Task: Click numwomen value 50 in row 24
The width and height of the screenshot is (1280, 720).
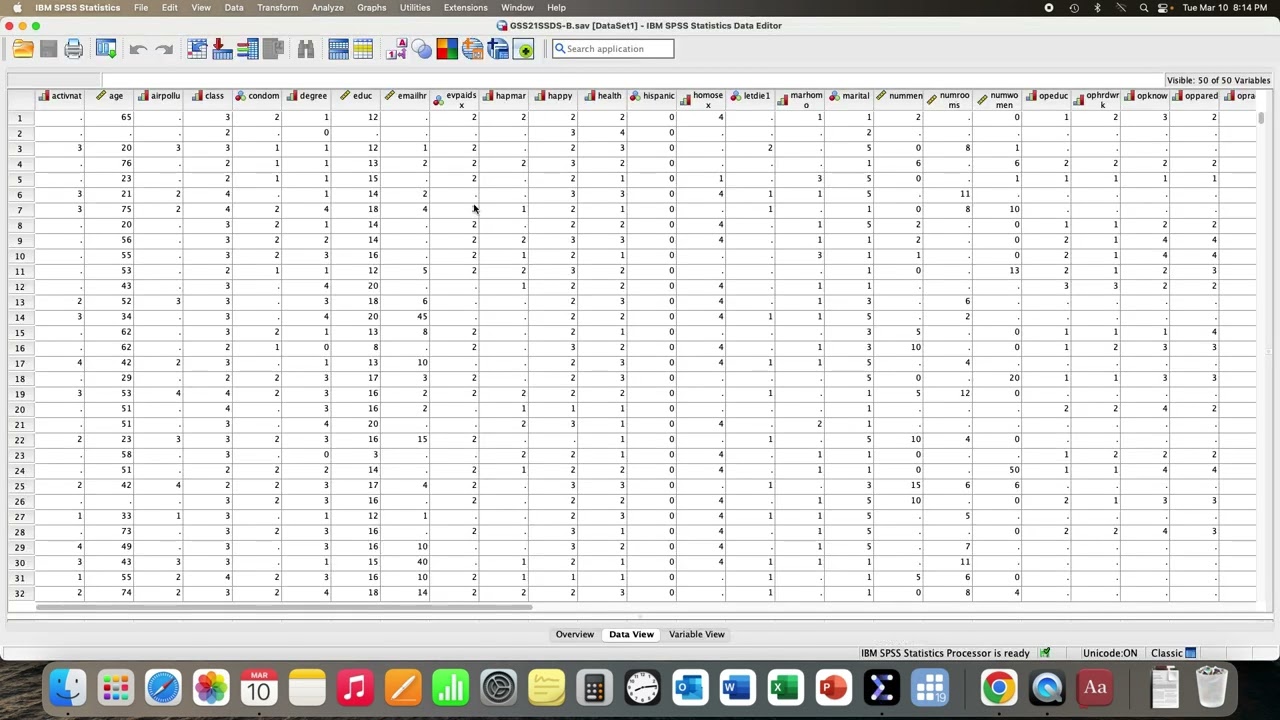Action: pyautogui.click(x=1014, y=470)
